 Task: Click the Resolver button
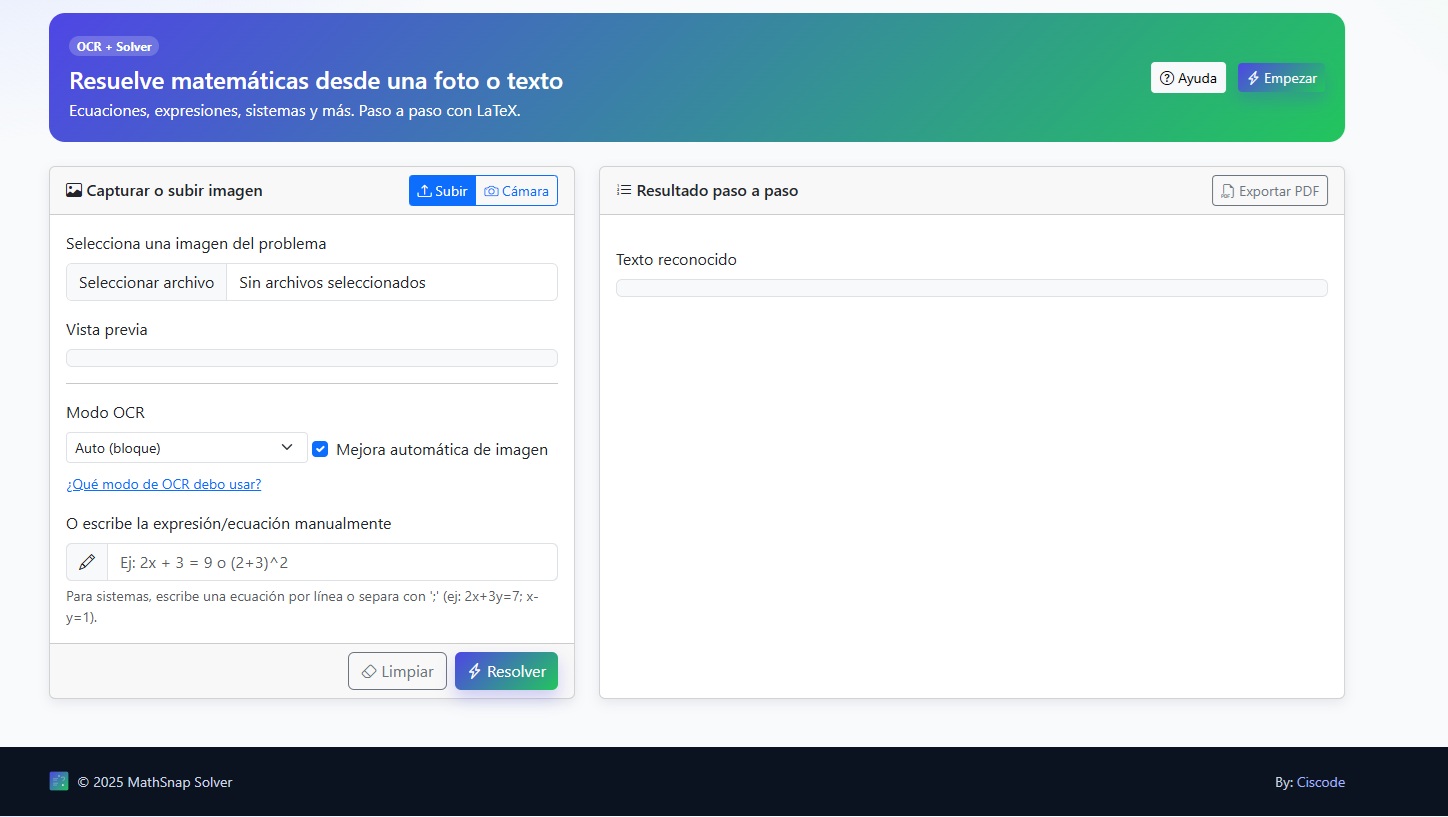506,671
